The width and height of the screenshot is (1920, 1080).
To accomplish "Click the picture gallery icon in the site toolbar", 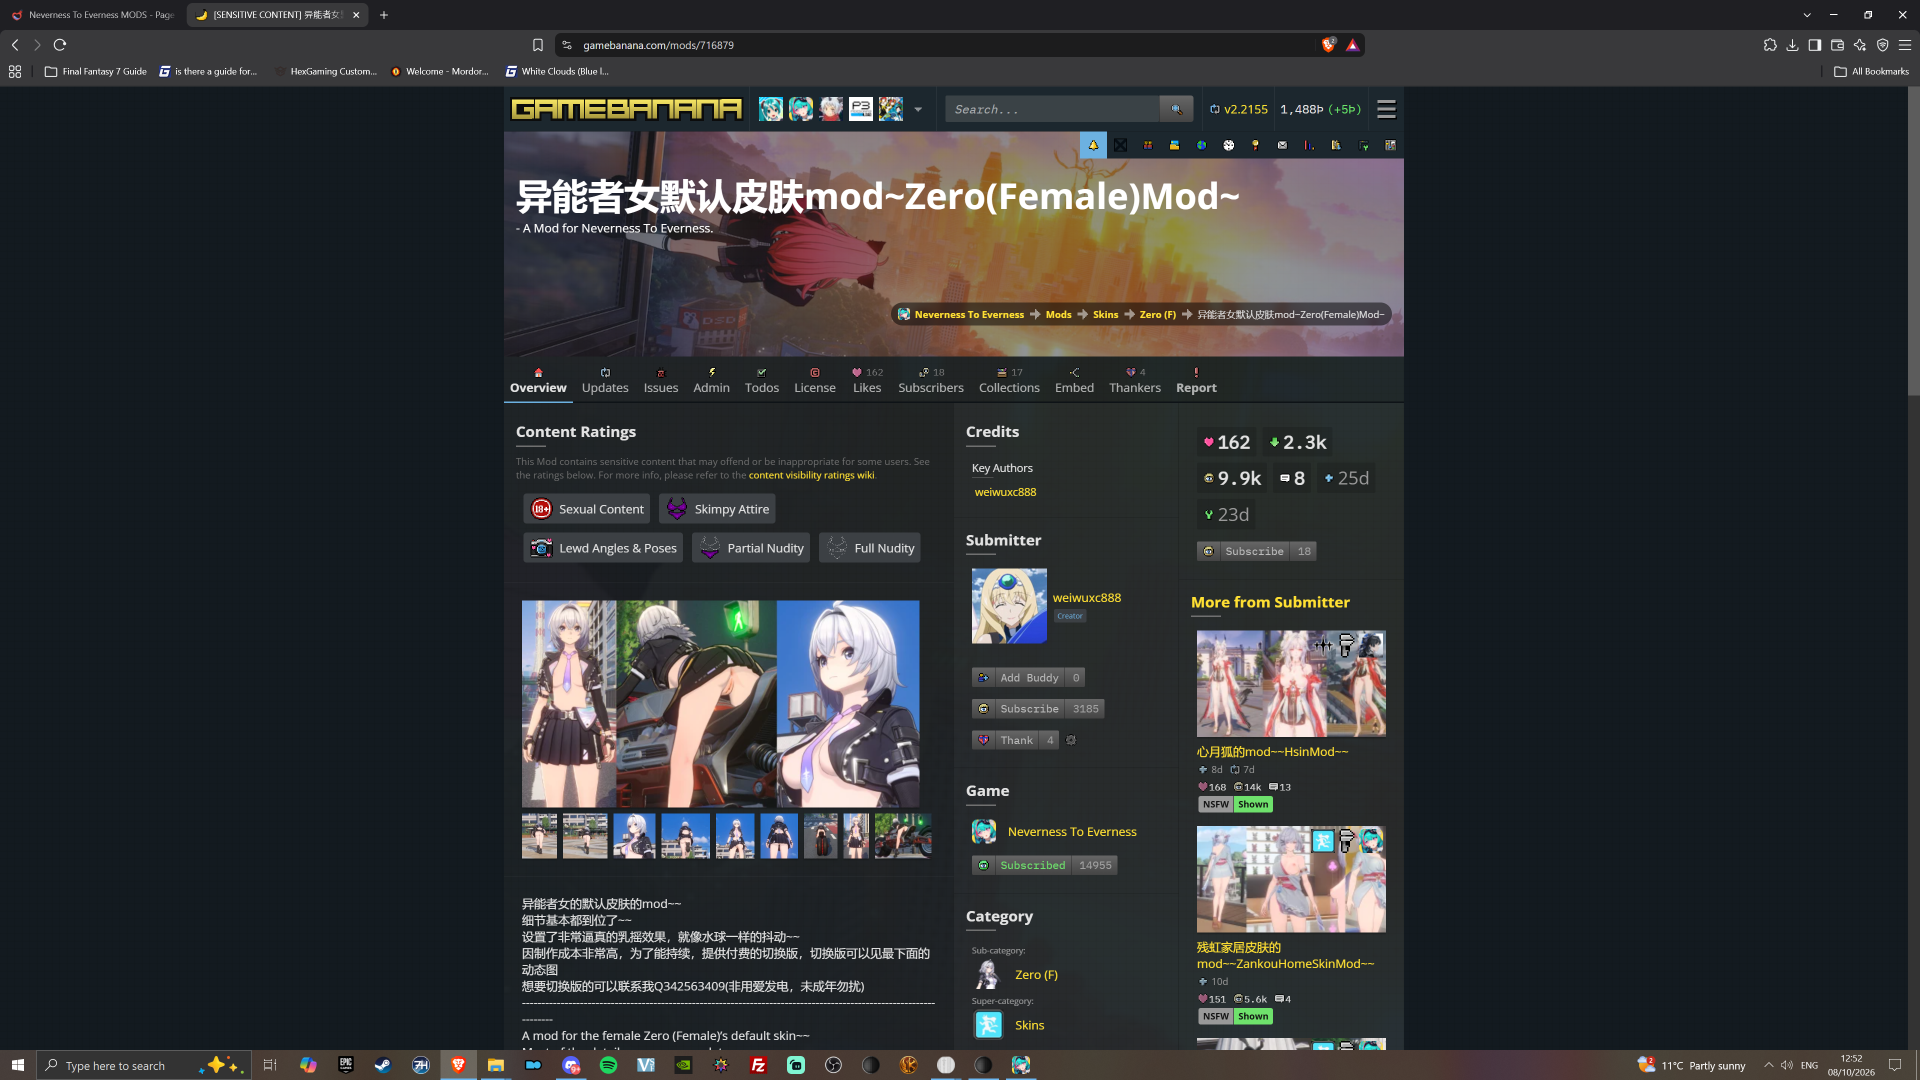I will point(1174,145).
